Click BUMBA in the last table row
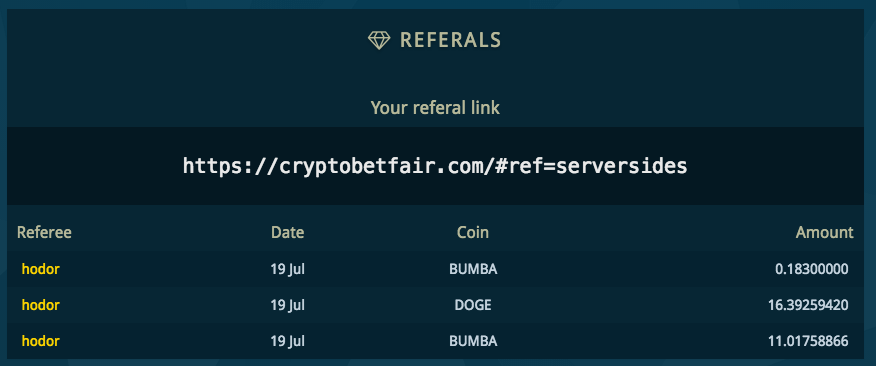The image size is (876, 366). (473, 341)
